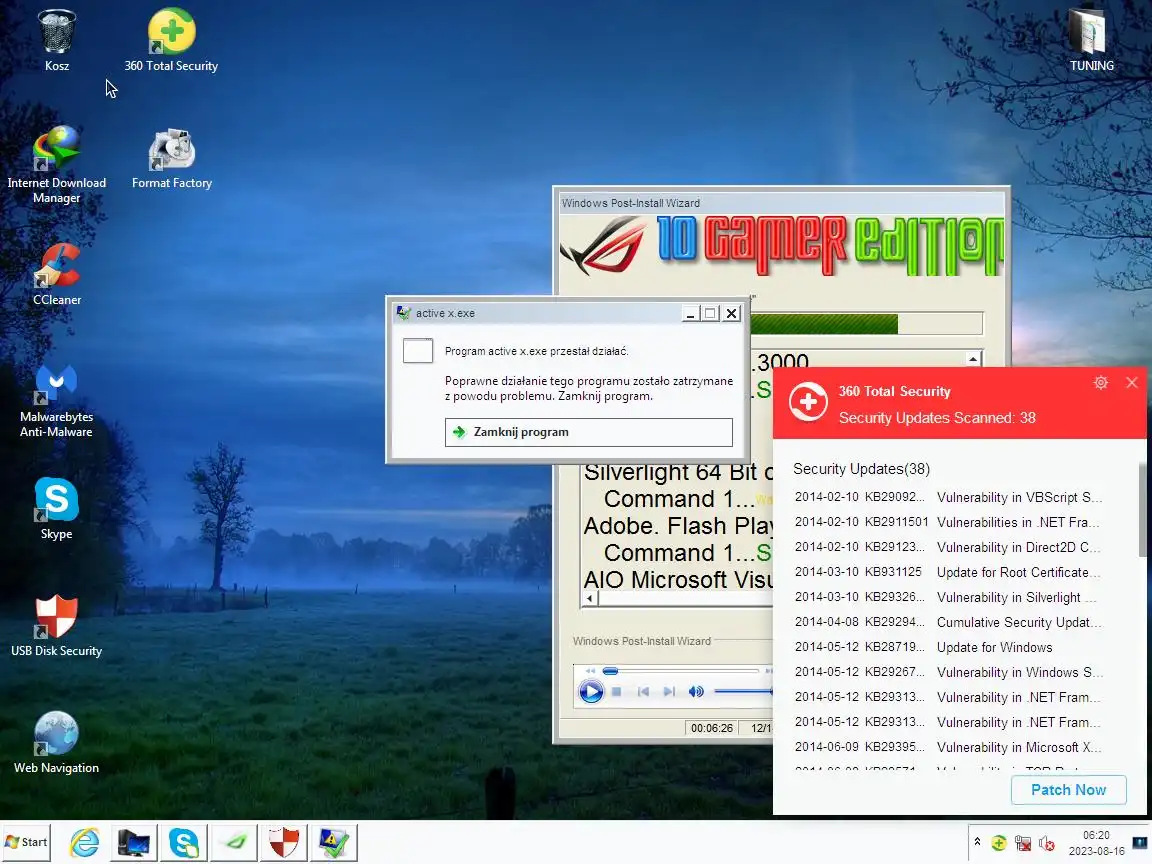Click 360 Total Security tray icon
This screenshot has height=864, width=1152.
click(x=999, y=843)
